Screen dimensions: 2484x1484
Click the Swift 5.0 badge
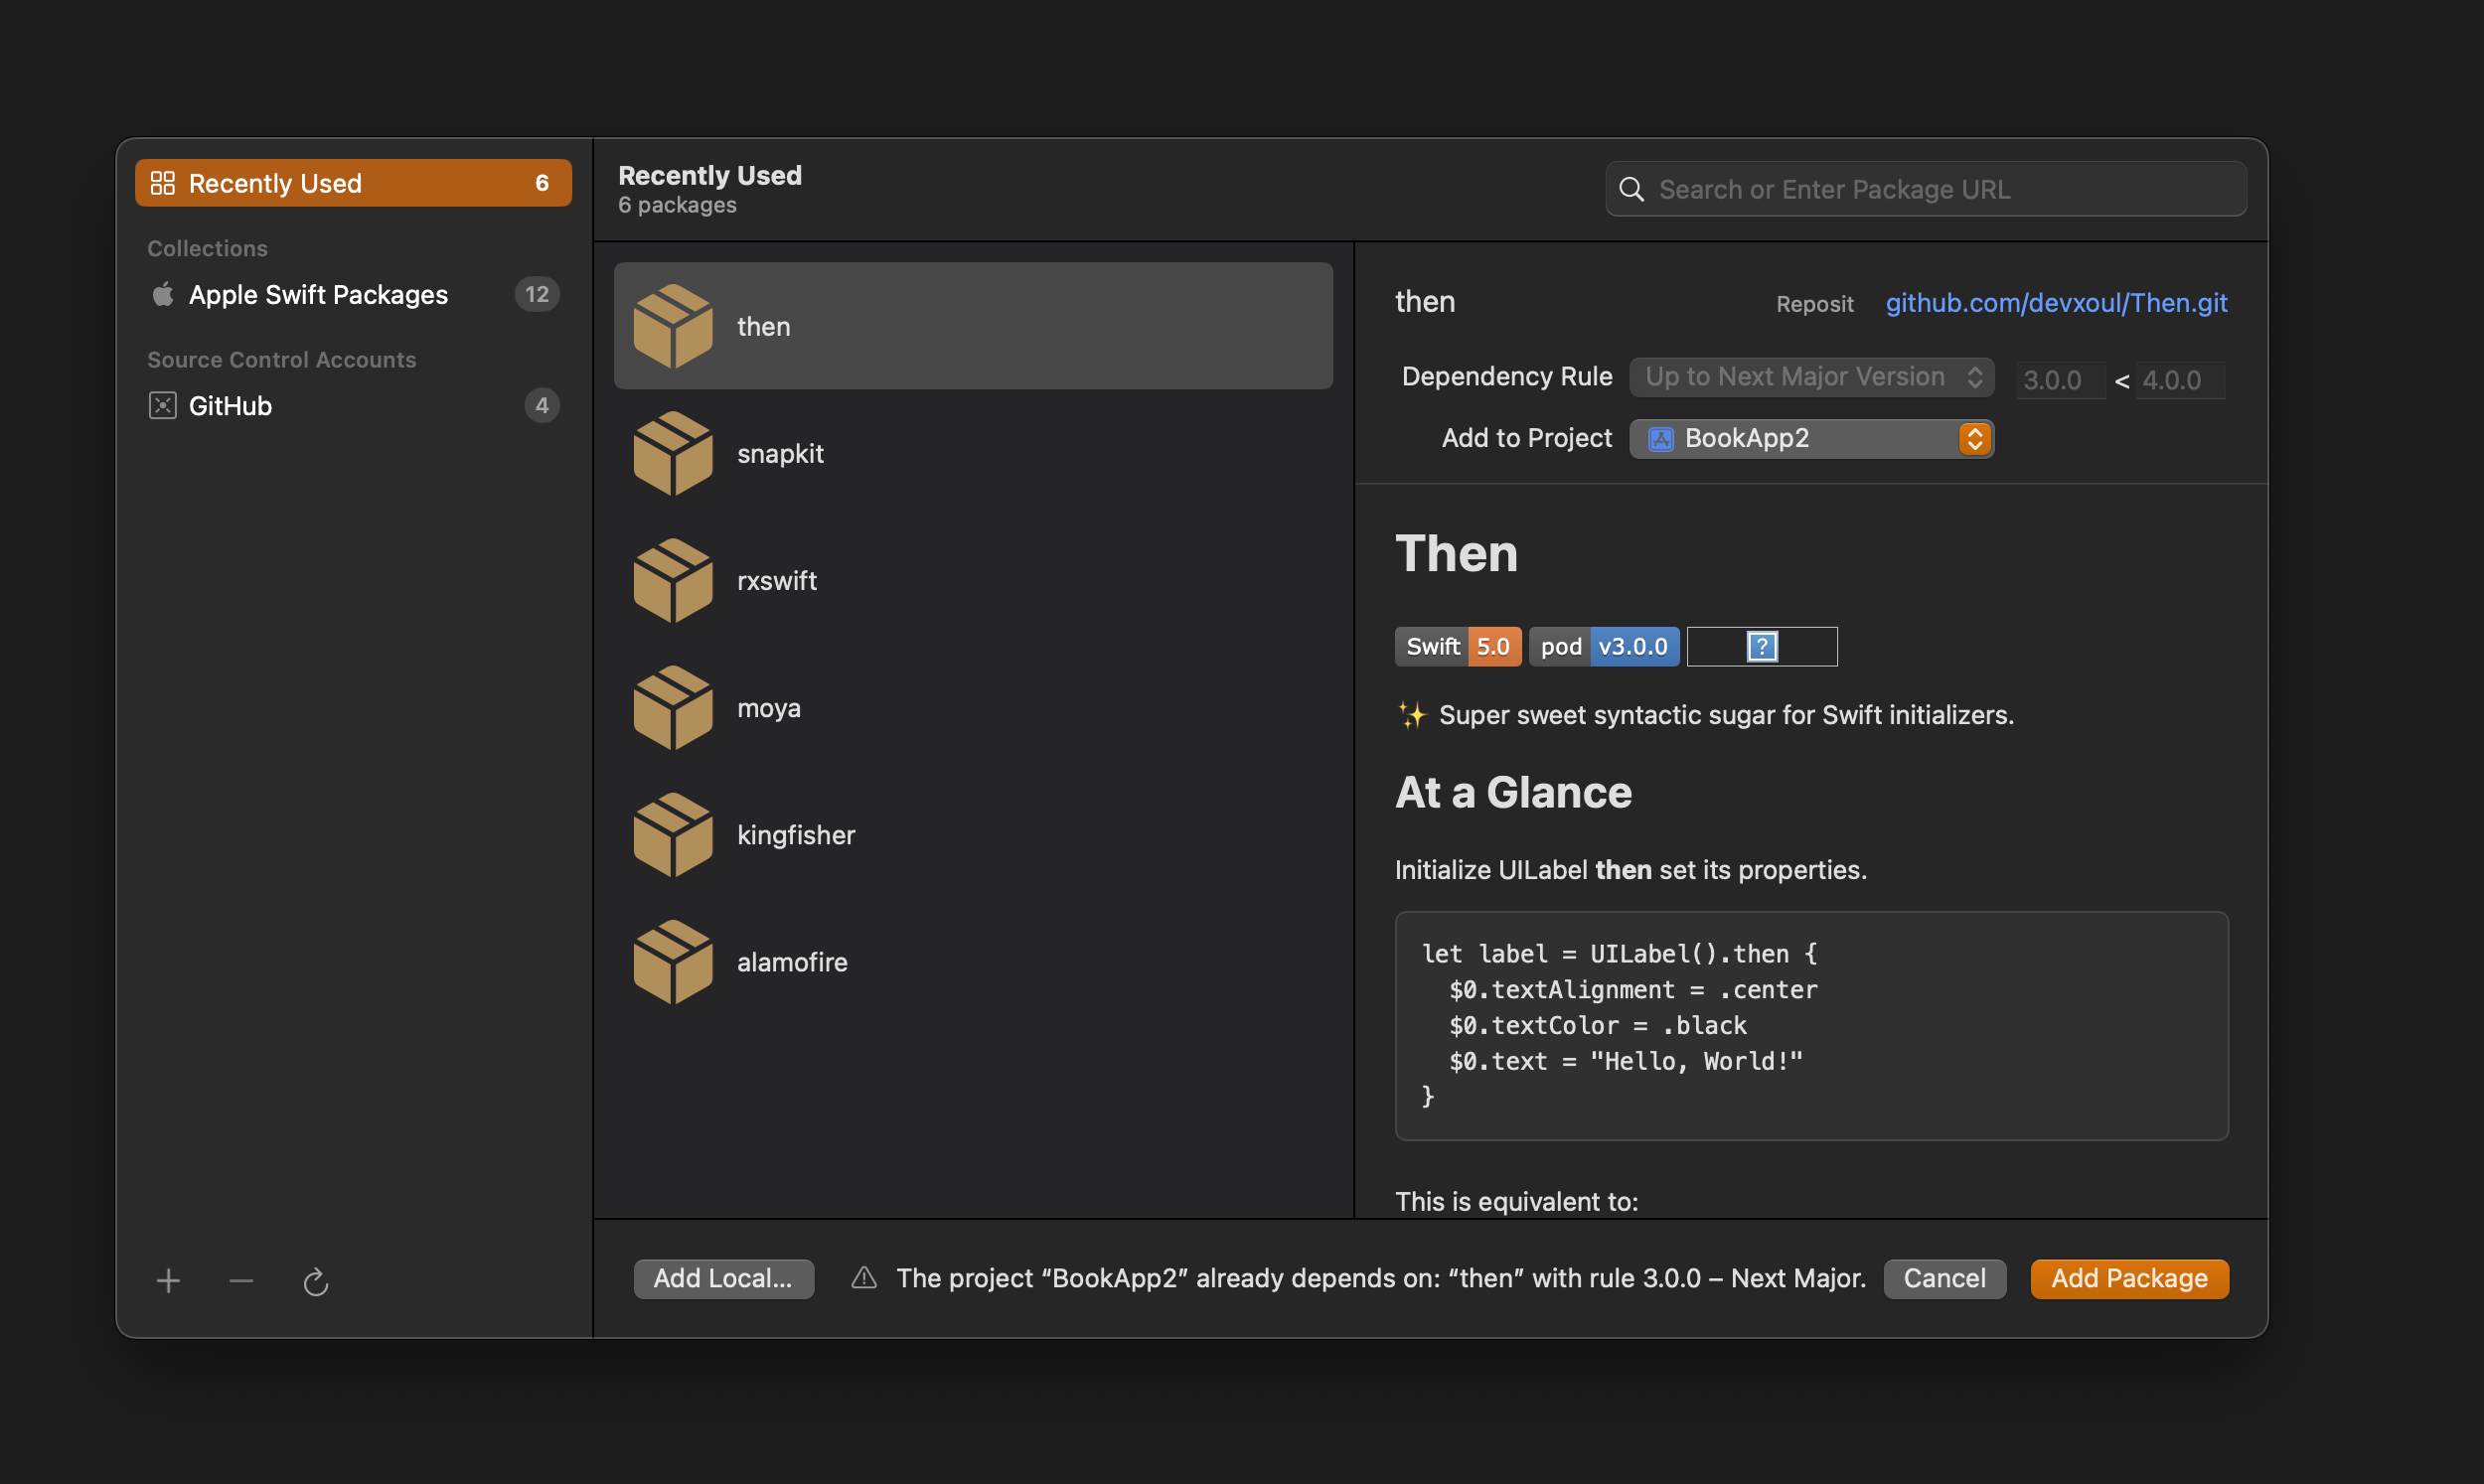(x=1458, y=646)
